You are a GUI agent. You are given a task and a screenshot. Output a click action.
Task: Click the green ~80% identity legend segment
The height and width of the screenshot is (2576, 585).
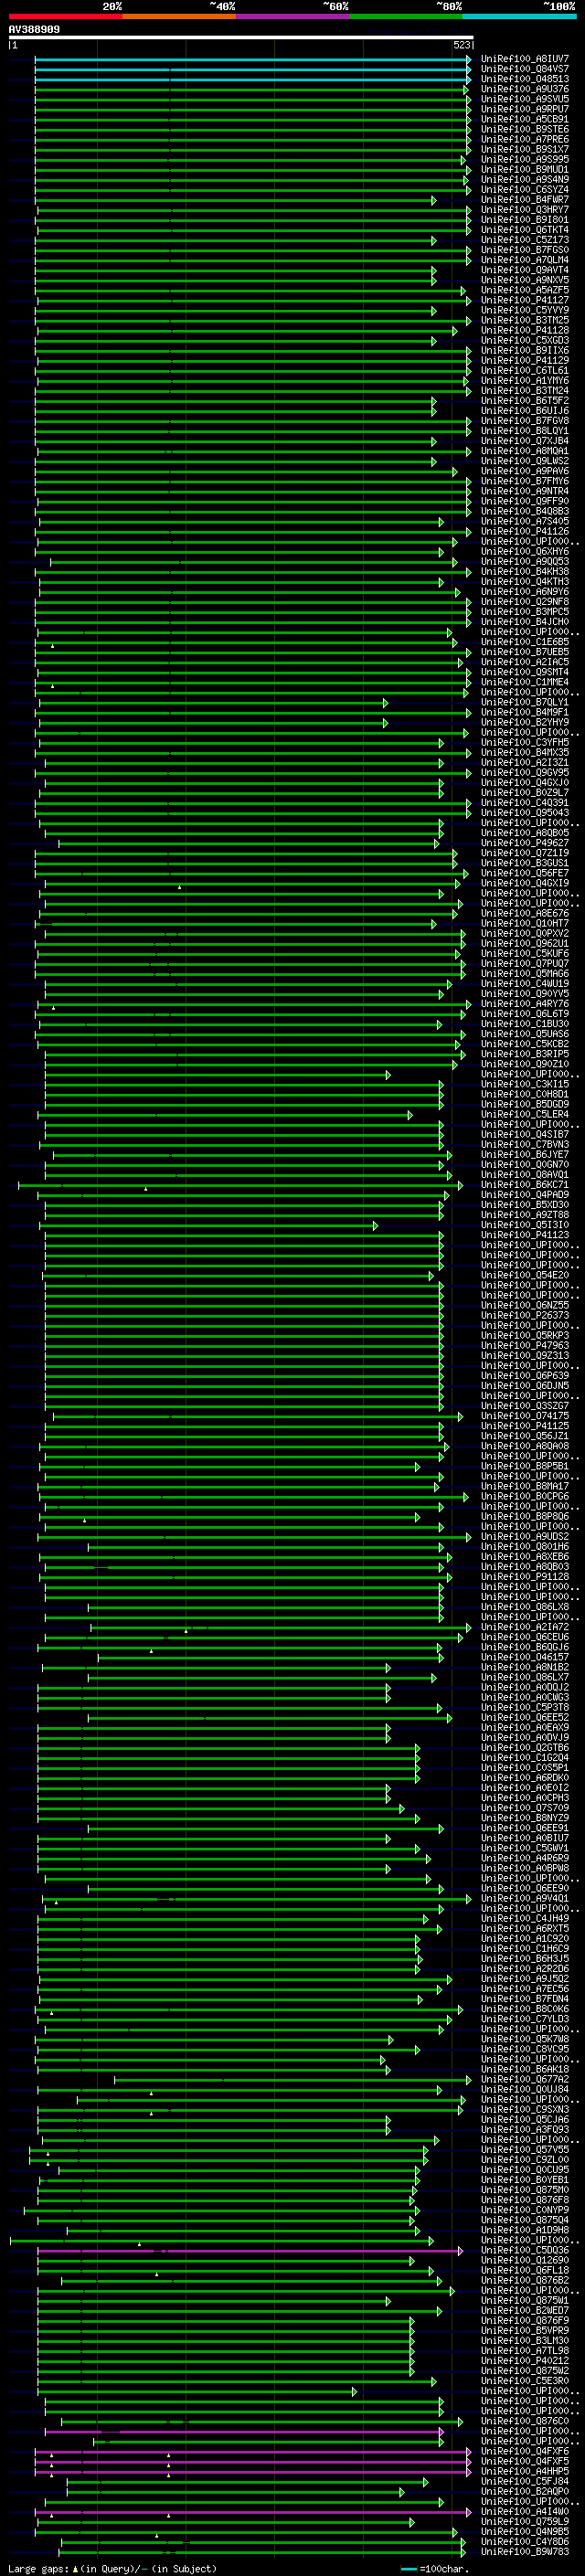pyautogui.click(x=406, y=16)
